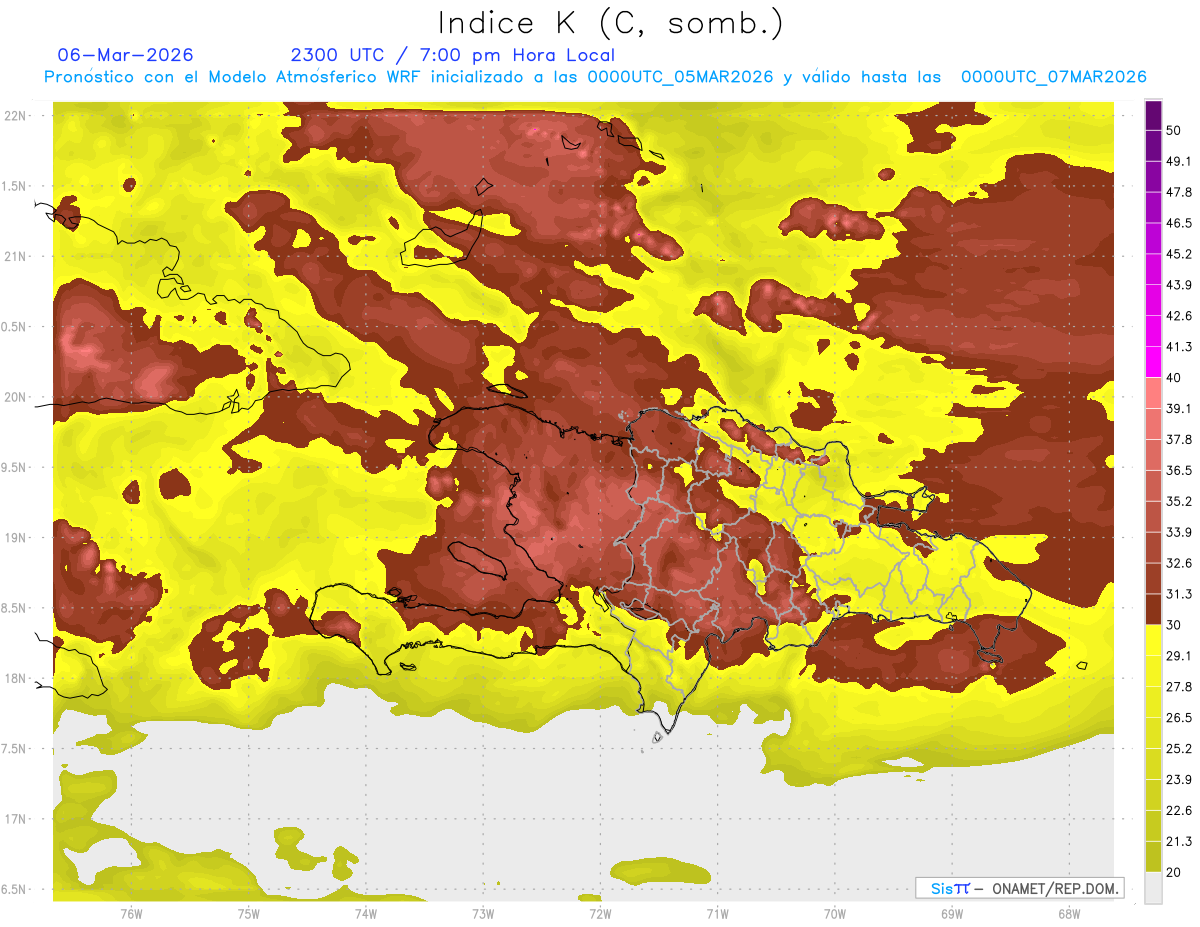Click the 45.2 value on the color scale
1200x927 pixels.
pyautogui.click(x=1179, y=254)
